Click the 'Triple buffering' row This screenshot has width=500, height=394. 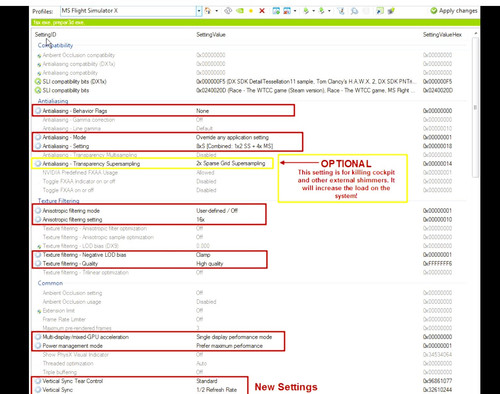pos(249,372)
